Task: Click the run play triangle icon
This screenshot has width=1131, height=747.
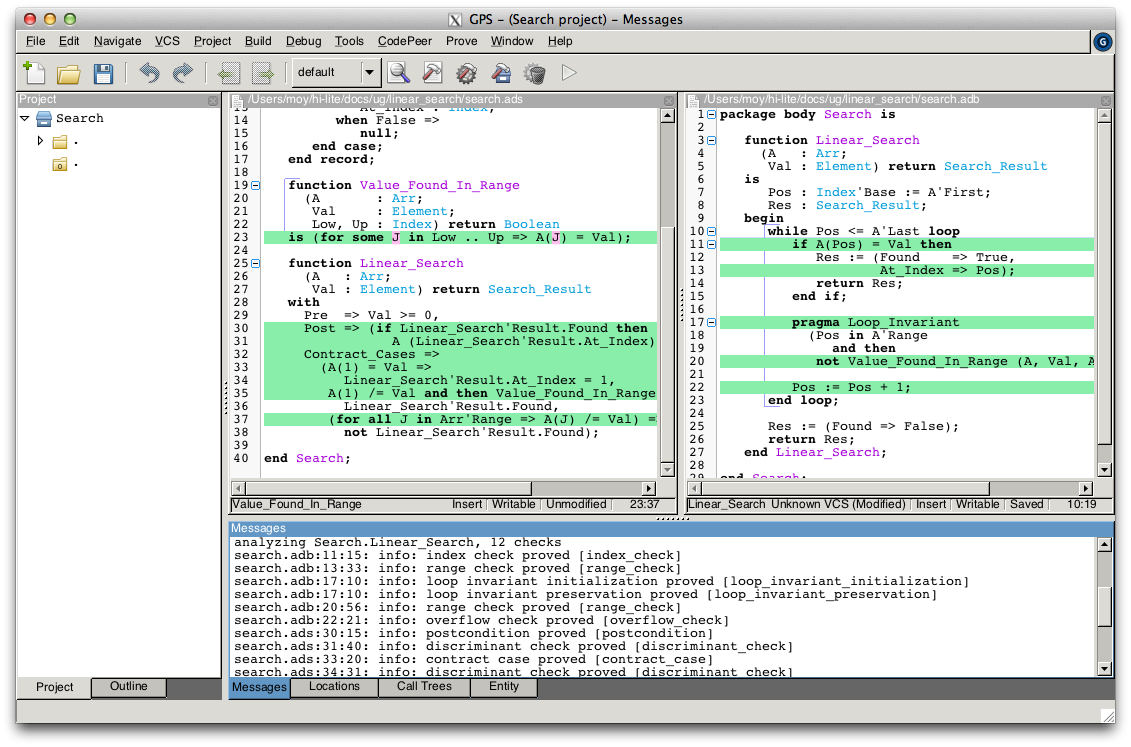Action: click(569, 73)
